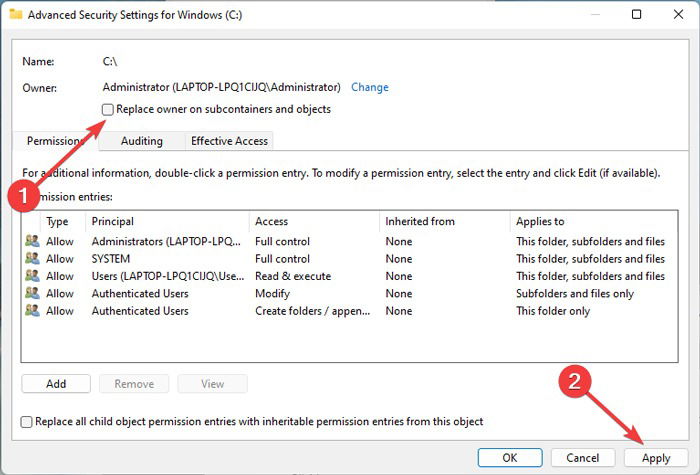The width and height of the screenshot is (700, 475).
Task: Select the Permissions tab
Action: point(55,141)
